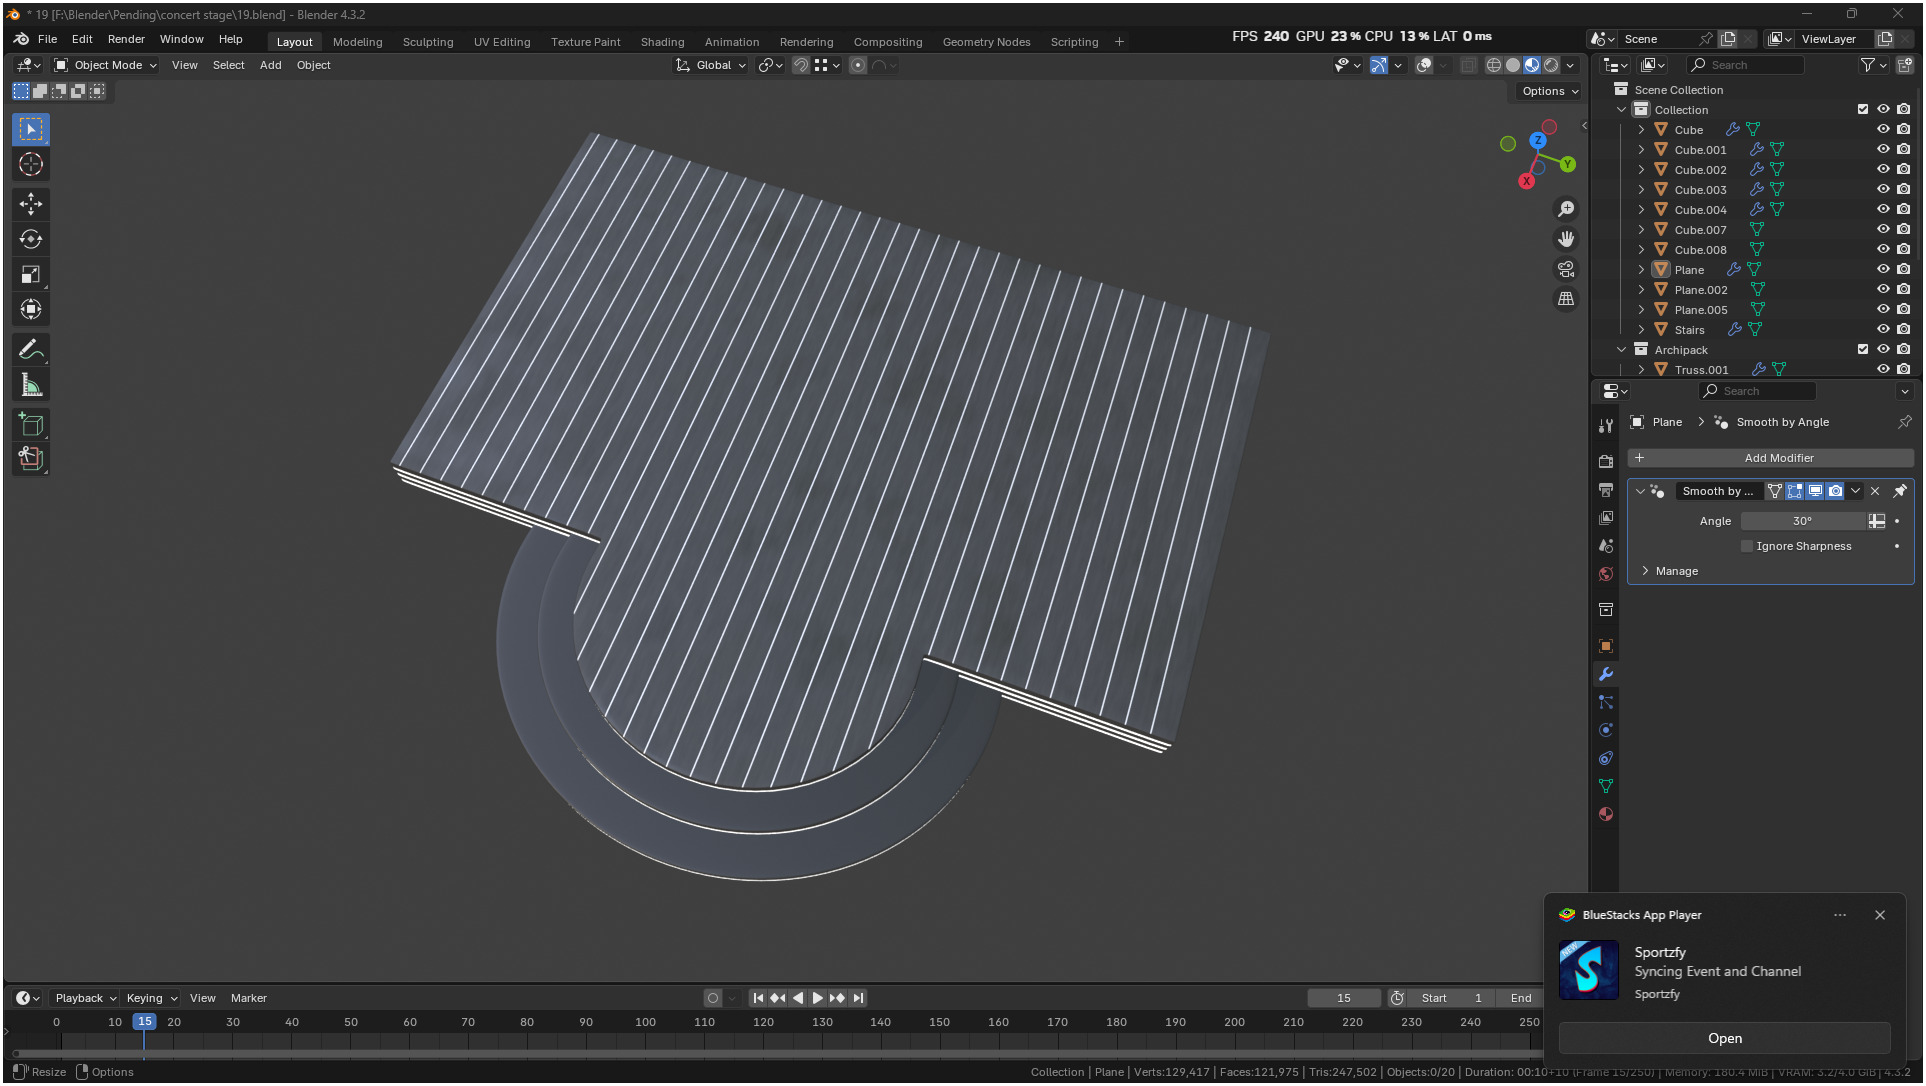
Task: Choose the Measure tool
Action: [31, 386]
